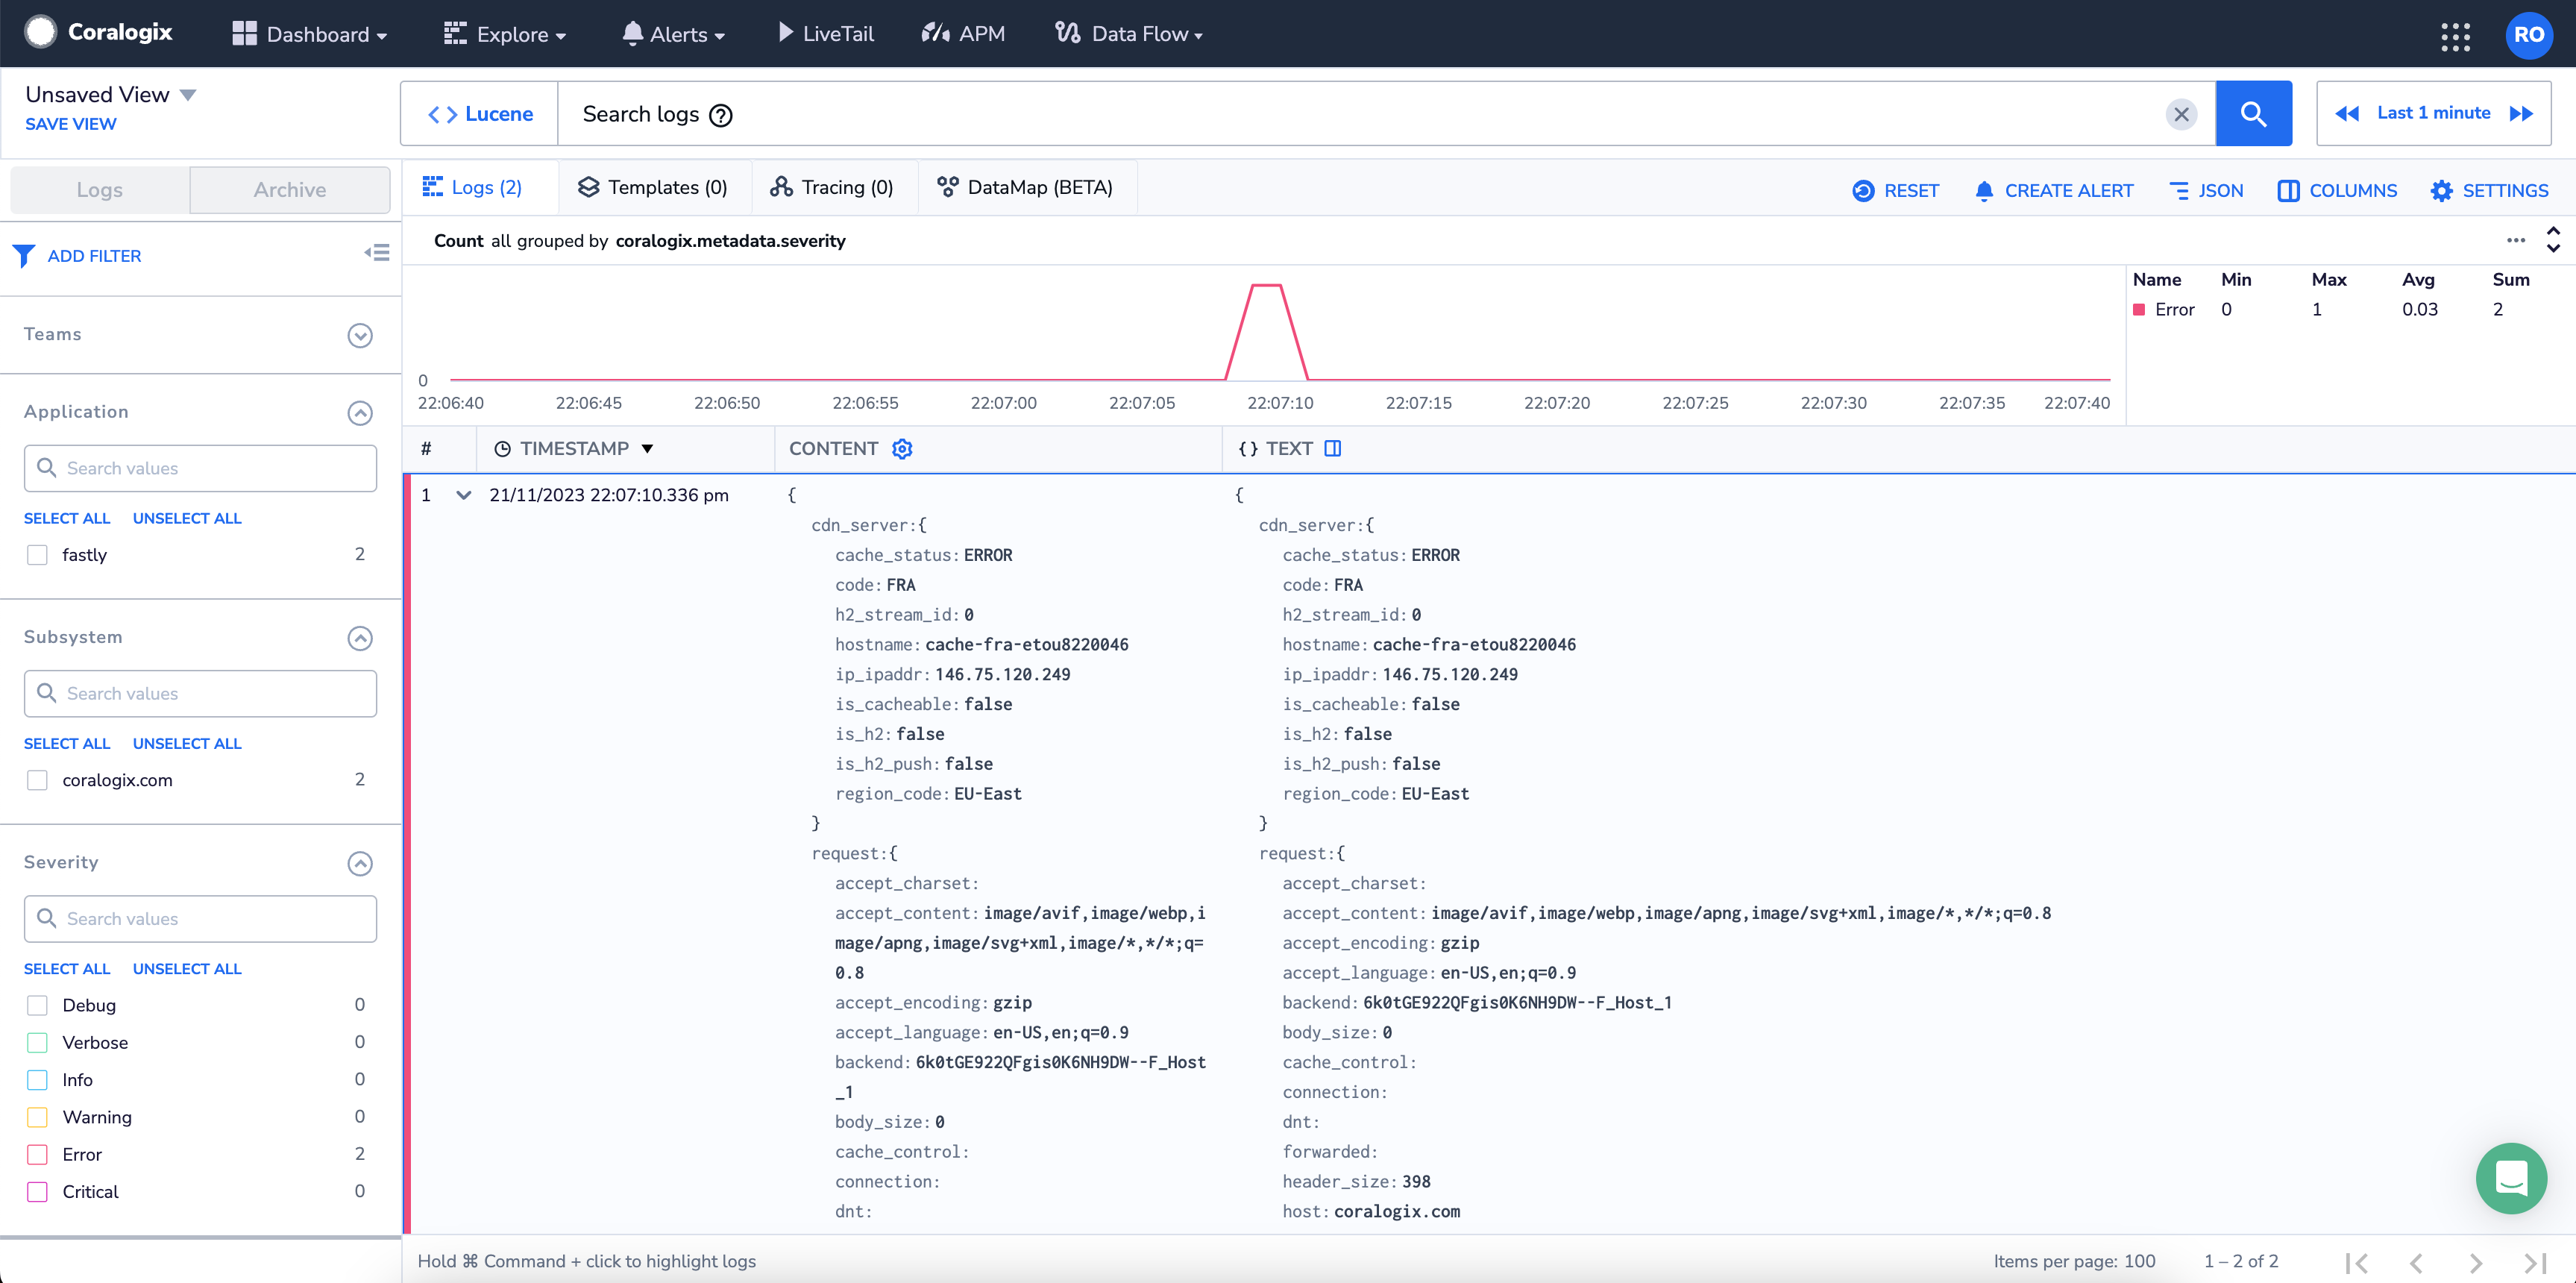Open the Dashboard menu dropdown
Viewport: 2576px width, 1283px height.
[x=309, y=34]
